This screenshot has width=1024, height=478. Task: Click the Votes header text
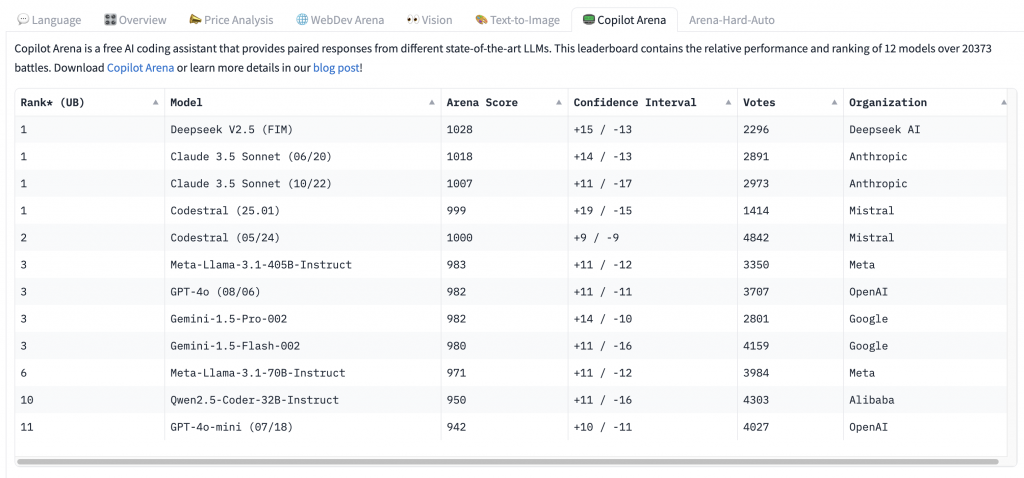[760, 103]
